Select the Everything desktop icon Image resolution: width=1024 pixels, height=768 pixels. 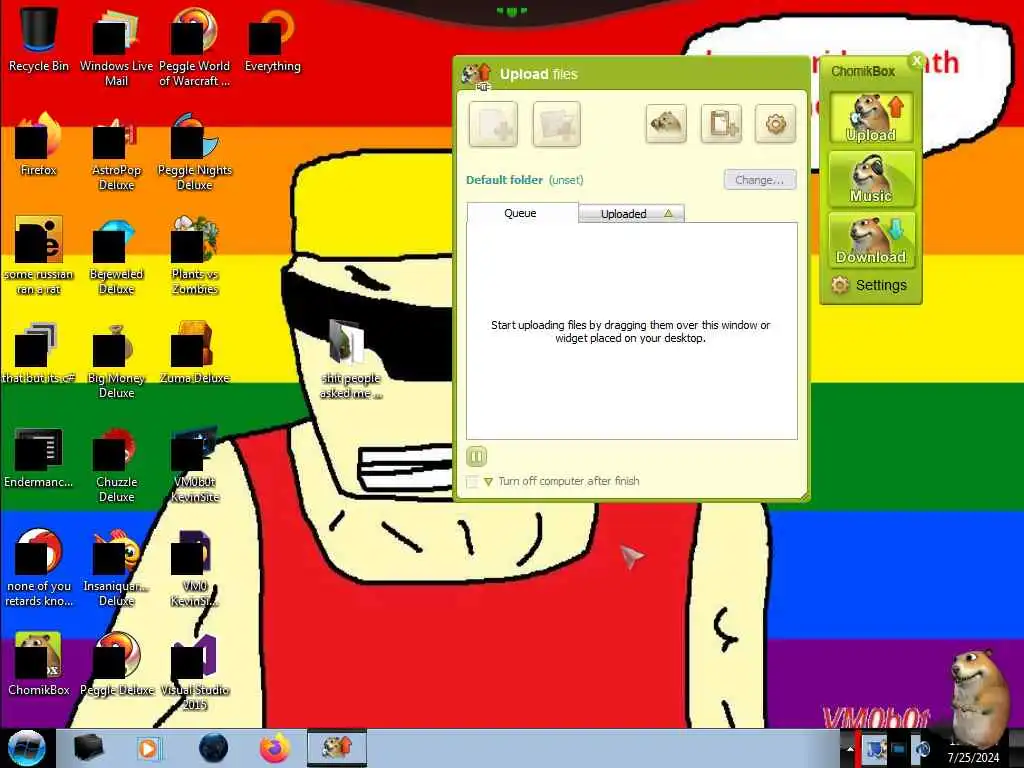click(x=272, y=38)
